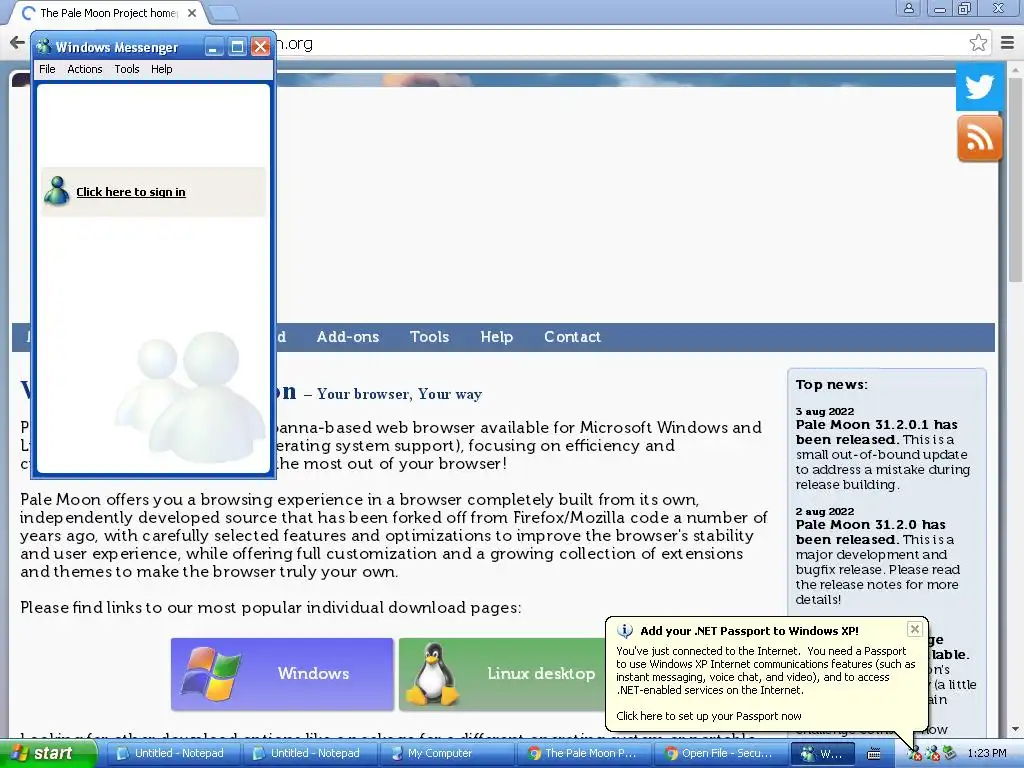Click the Windows Messenger title bar icon
The width and height of the screenshot is (1024, 768).
pyautogui.click(x=44, y=47)
